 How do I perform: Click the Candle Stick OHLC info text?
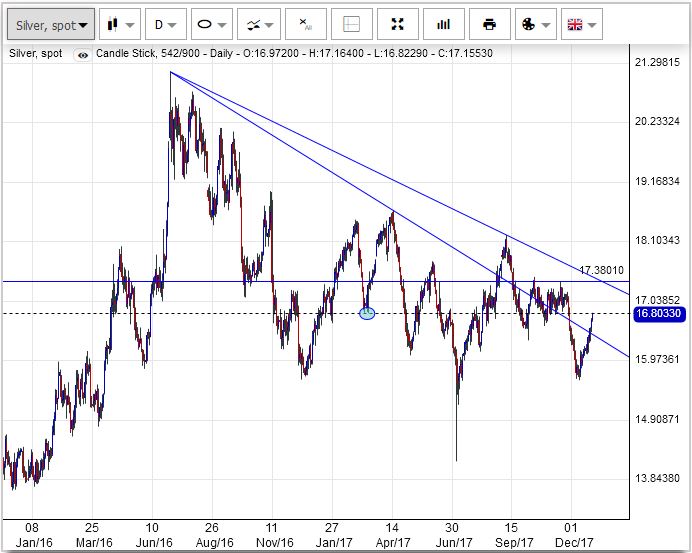point(294,54)
